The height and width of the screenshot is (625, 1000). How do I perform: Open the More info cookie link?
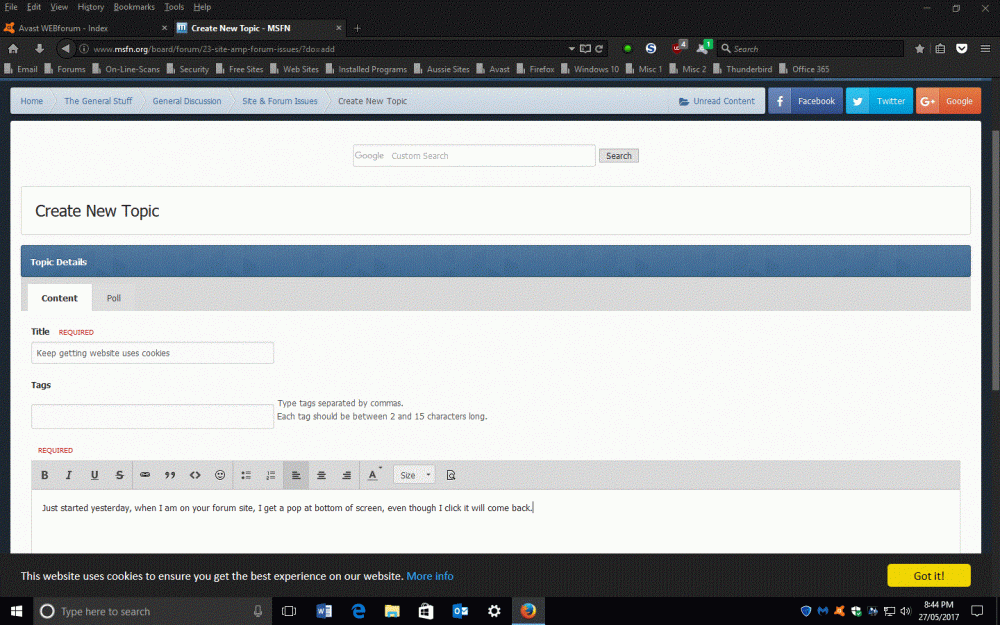430,576
